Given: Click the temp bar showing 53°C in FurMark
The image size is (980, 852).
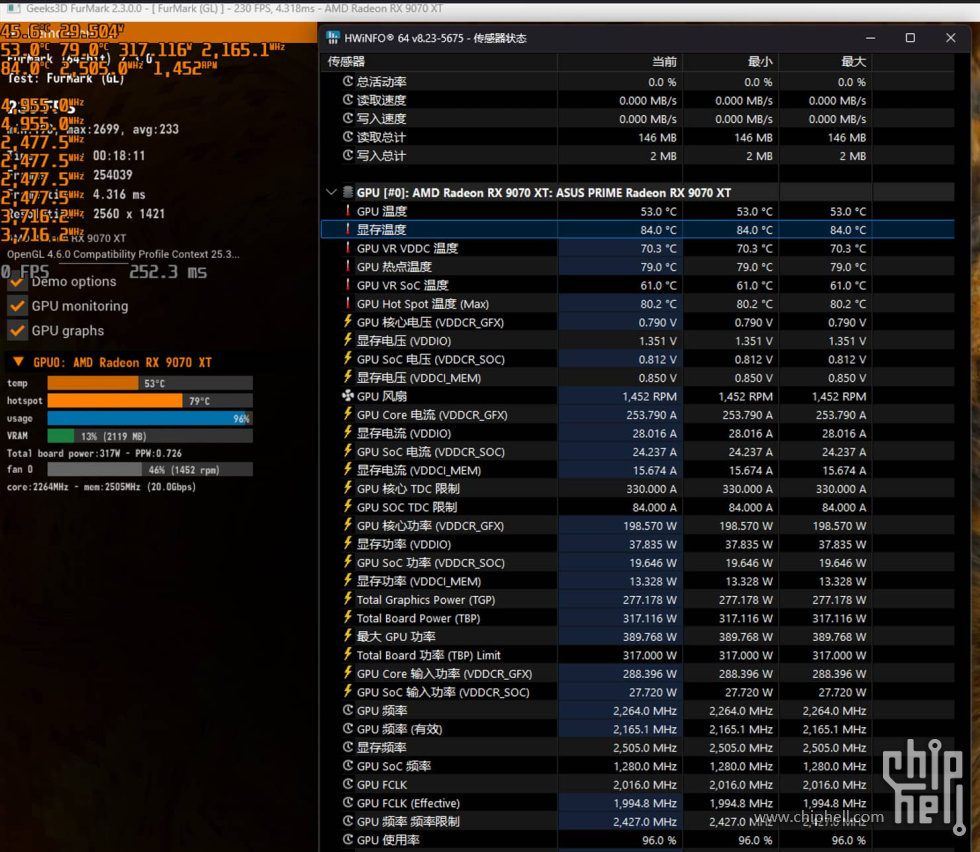Looking at the screenshot, I should [150, 383].
